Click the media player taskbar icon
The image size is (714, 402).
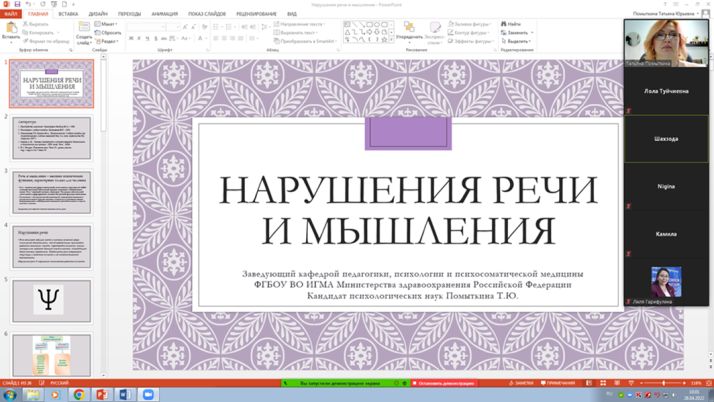(x=56, y=394)
